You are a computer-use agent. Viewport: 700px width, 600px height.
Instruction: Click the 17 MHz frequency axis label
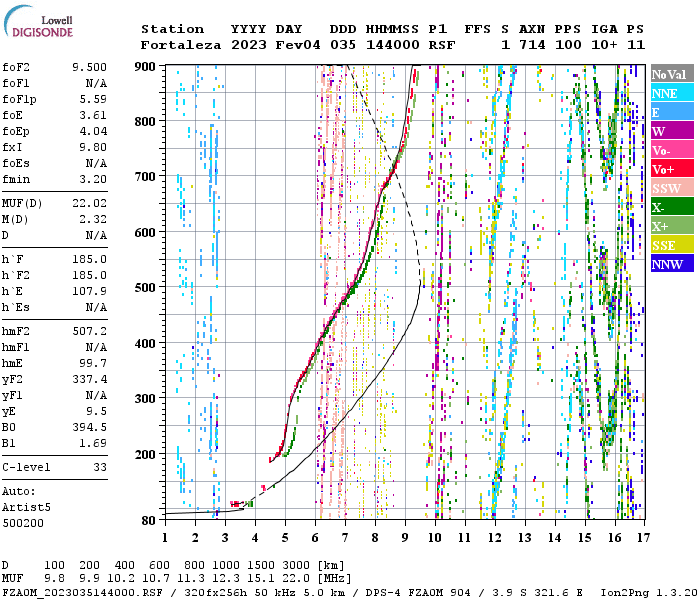643,538
